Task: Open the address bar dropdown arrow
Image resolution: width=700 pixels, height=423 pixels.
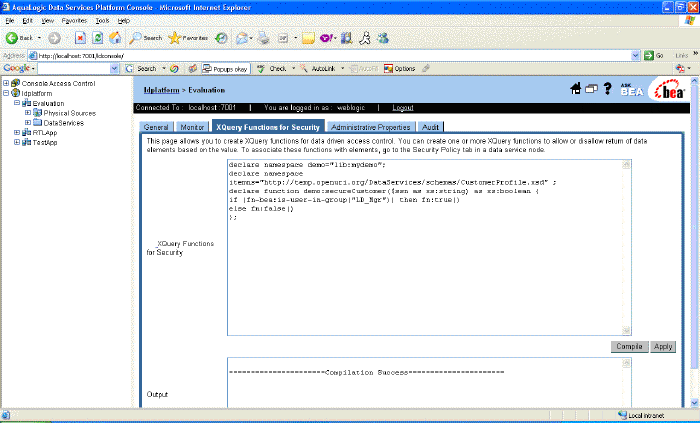Action: [636, 55]
